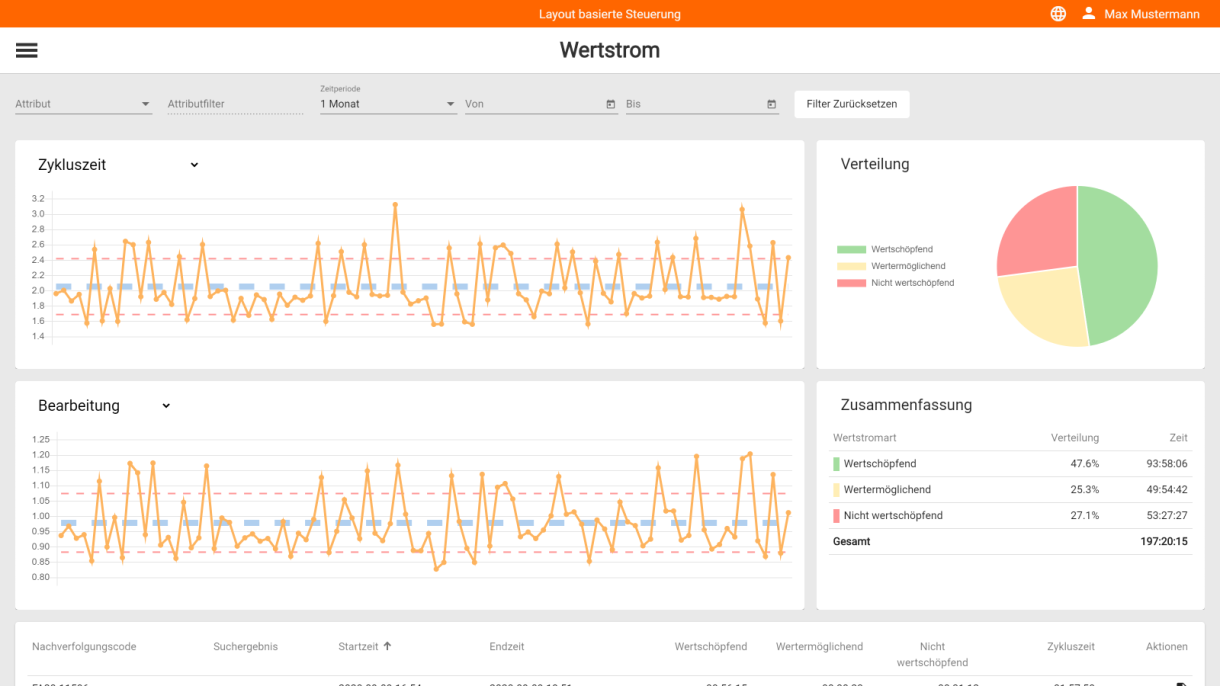The width and height of the screenshot is (1220, 686).
Task: Open the hamburger navigation menu
Action: [x=27, y=50]
